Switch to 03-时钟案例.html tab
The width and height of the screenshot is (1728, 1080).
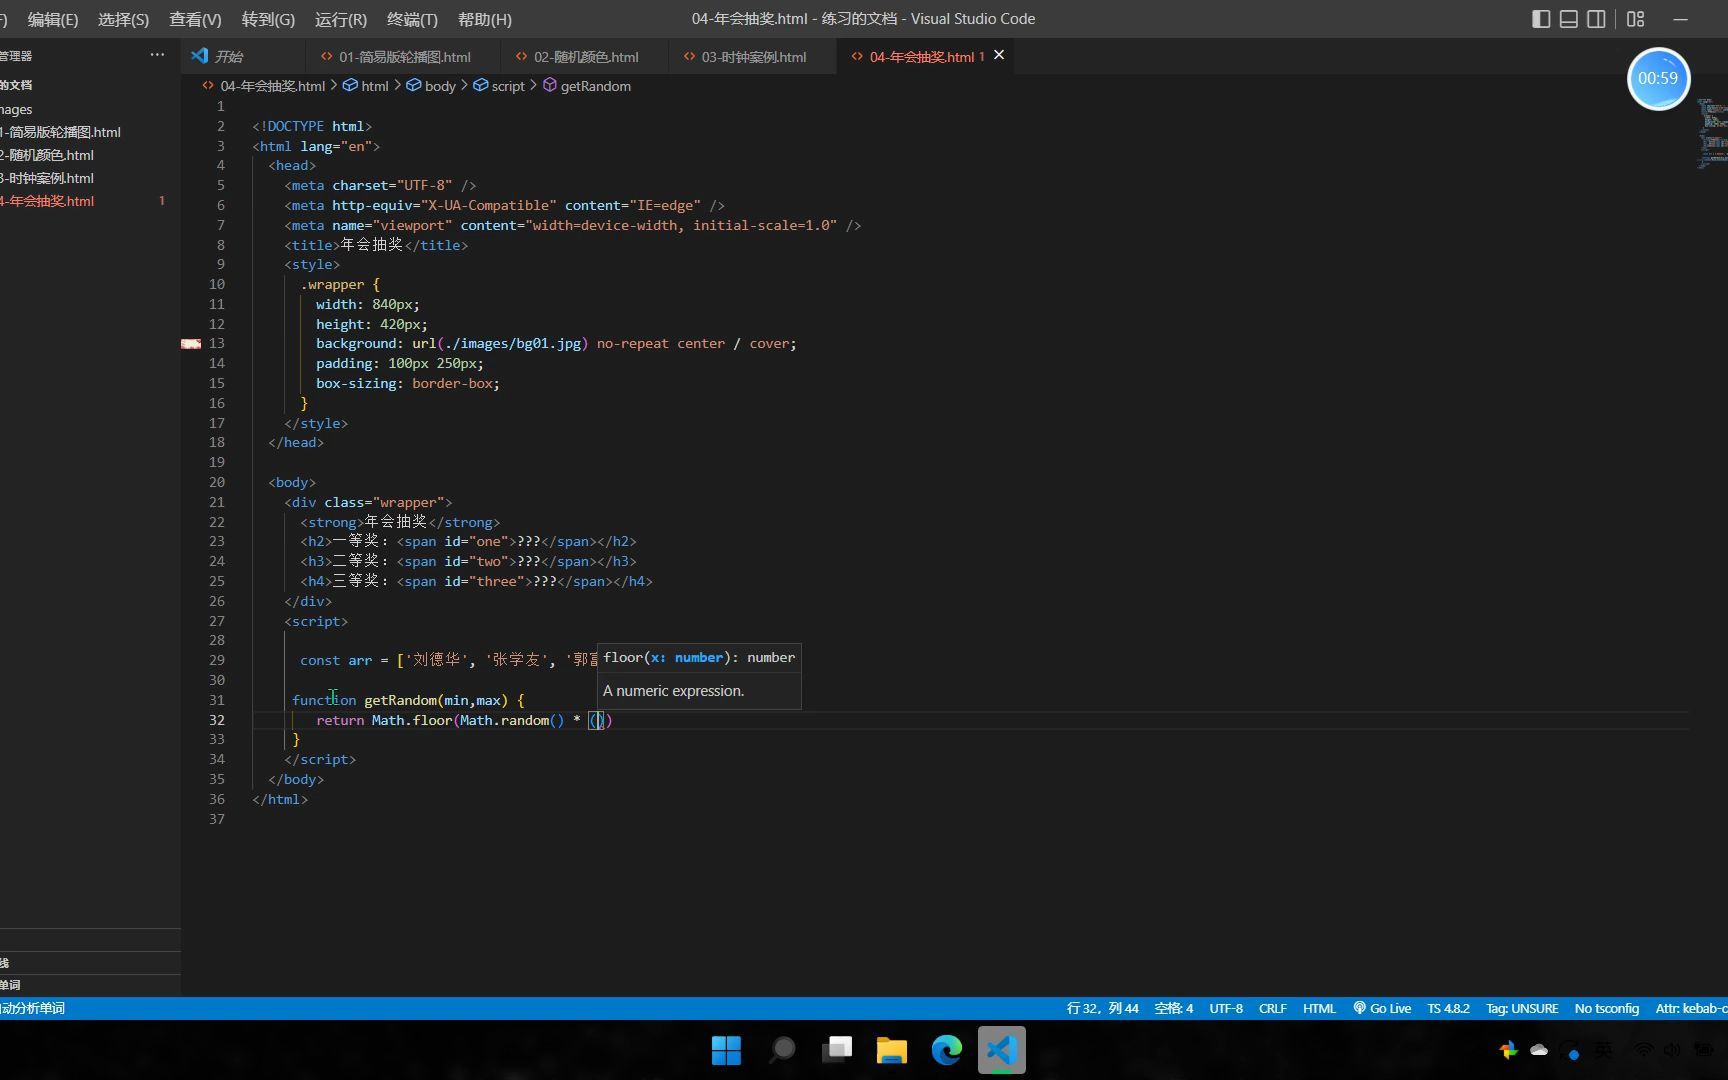(x=753, y=57)
